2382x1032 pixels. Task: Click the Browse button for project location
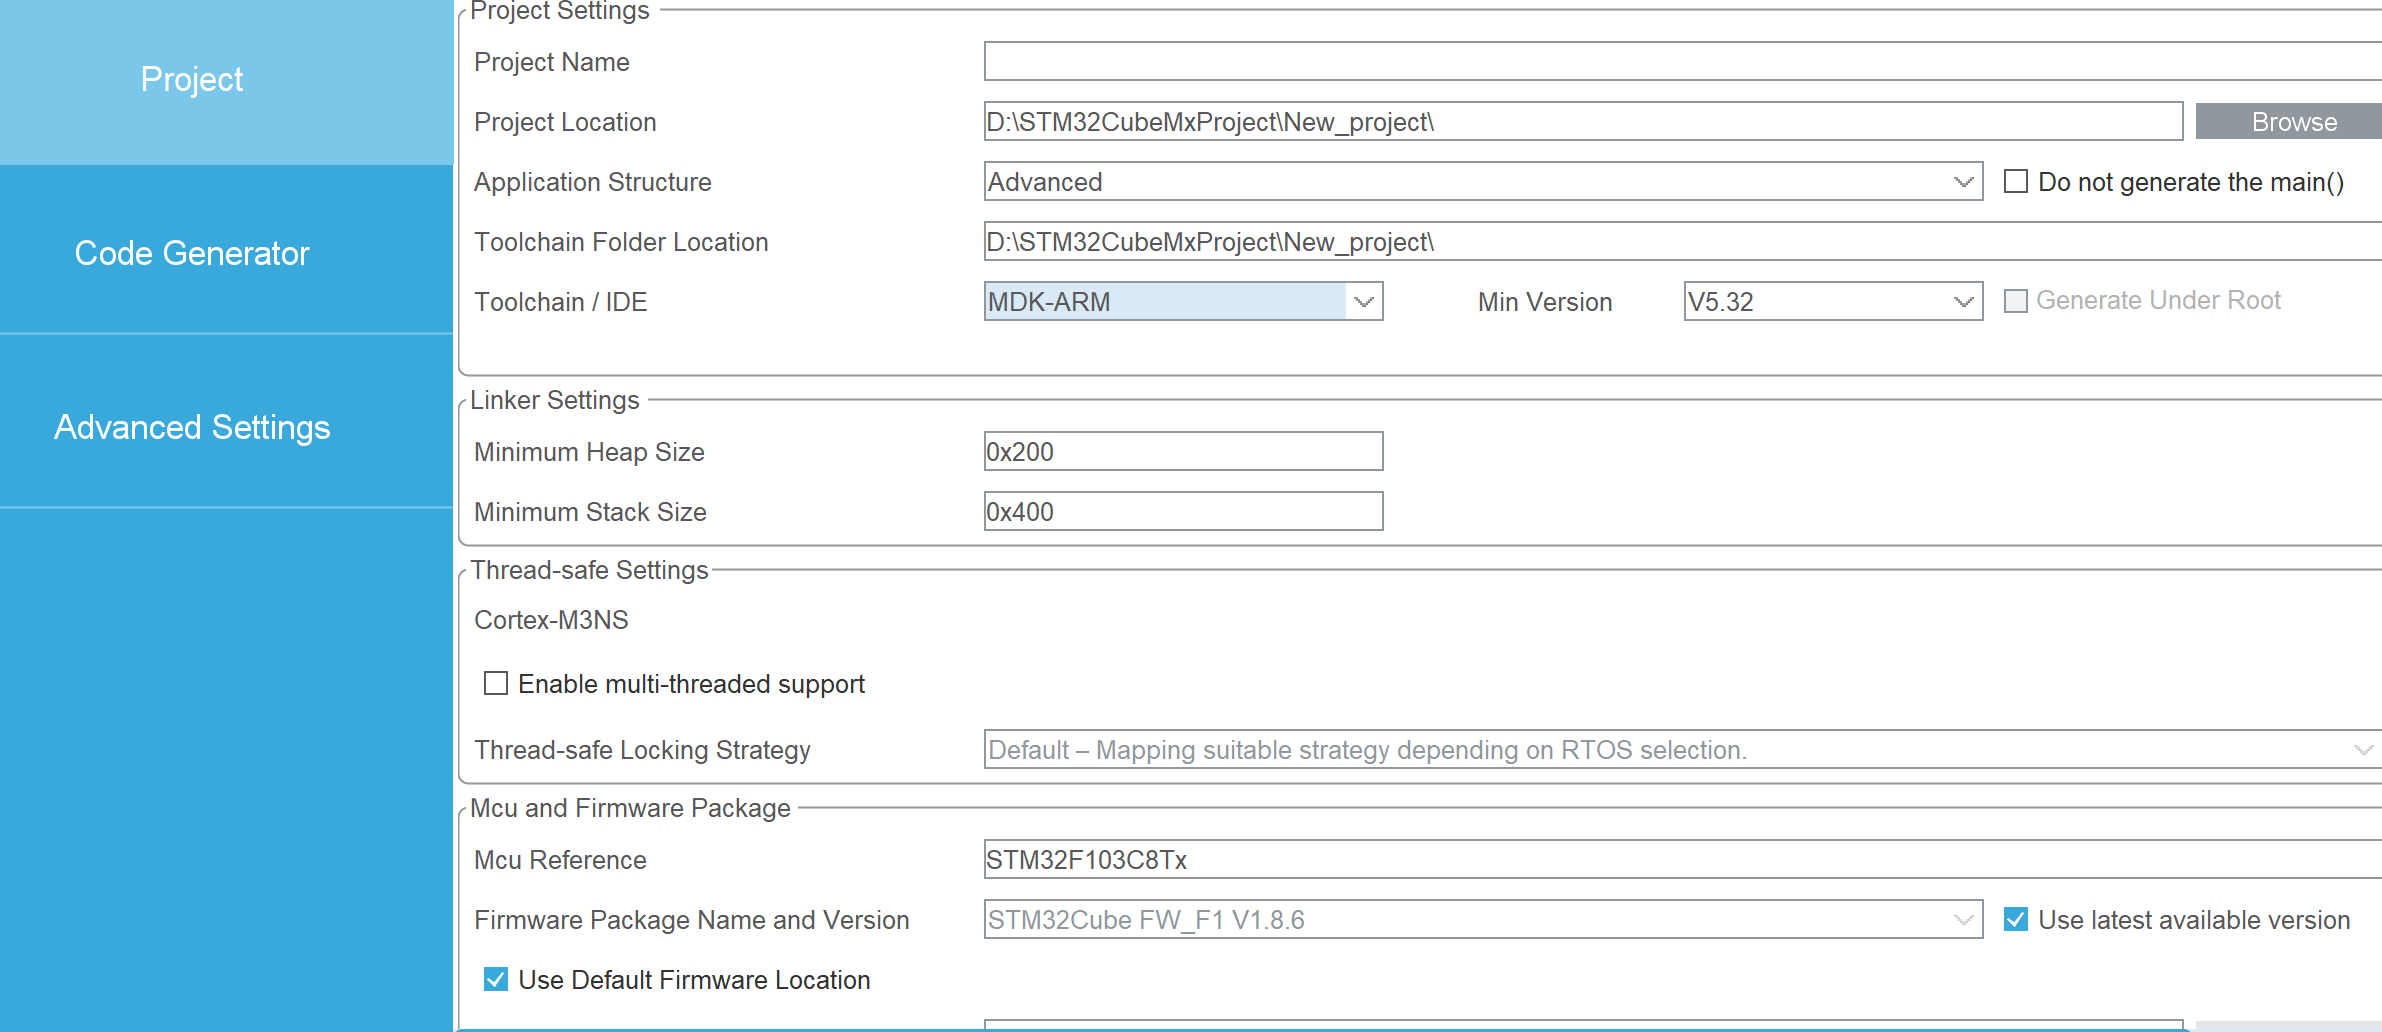tap(2289, 121)
